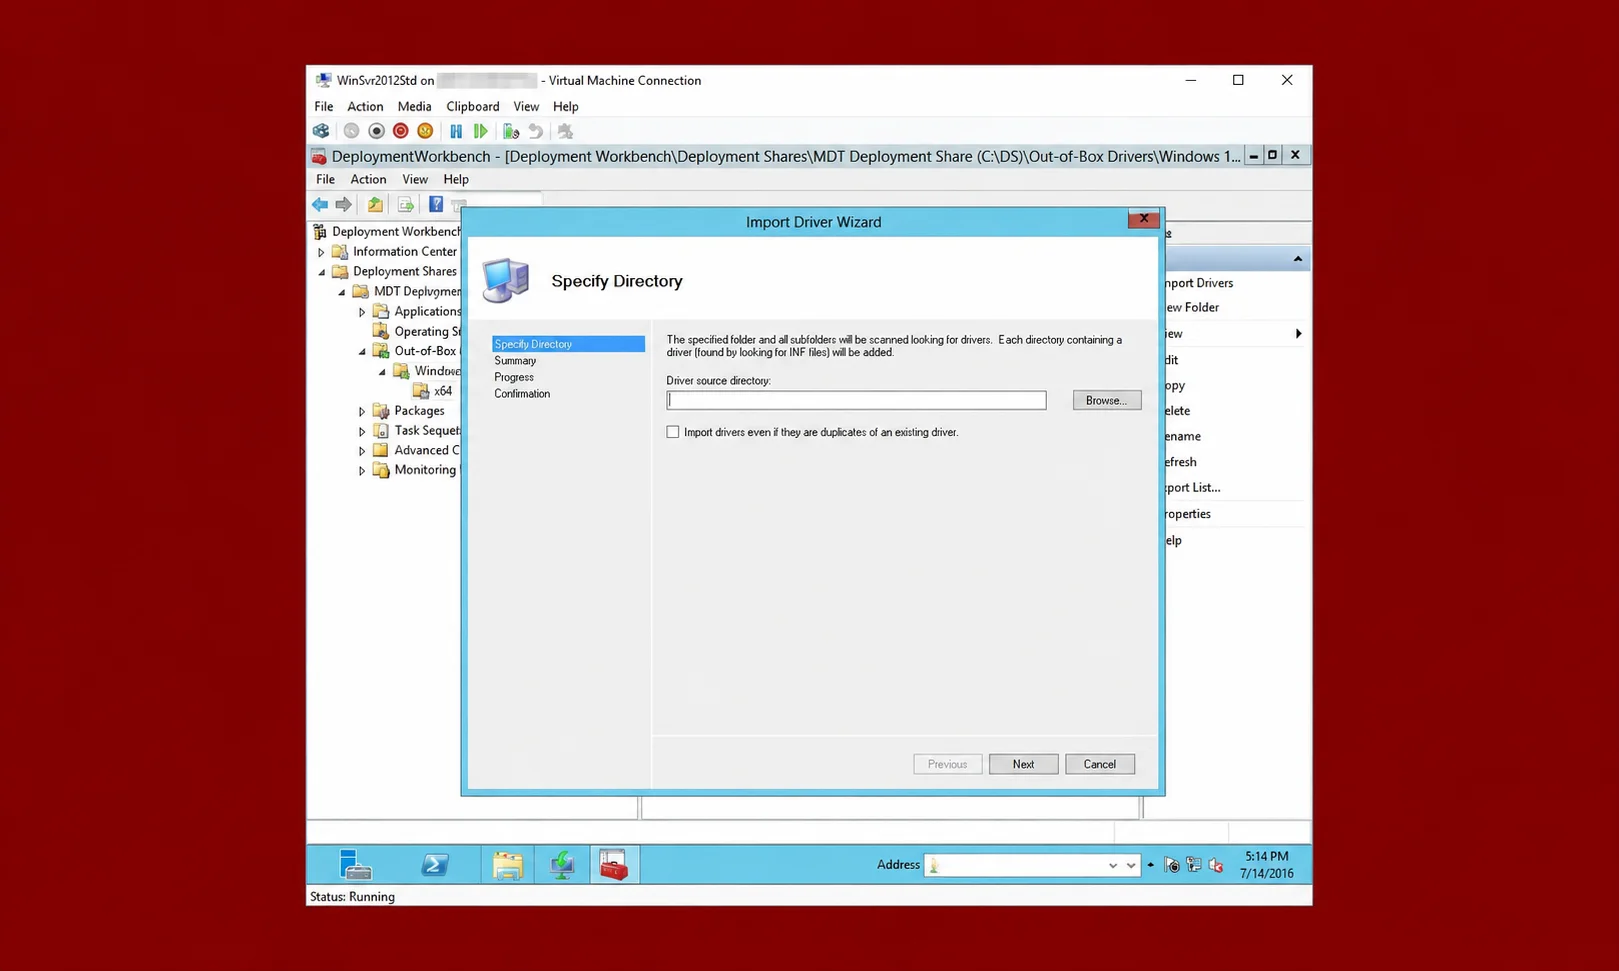1619x971 pixels.
Task: Click the Forward arrow in Workbench toolbar
Action: [343, 204]
